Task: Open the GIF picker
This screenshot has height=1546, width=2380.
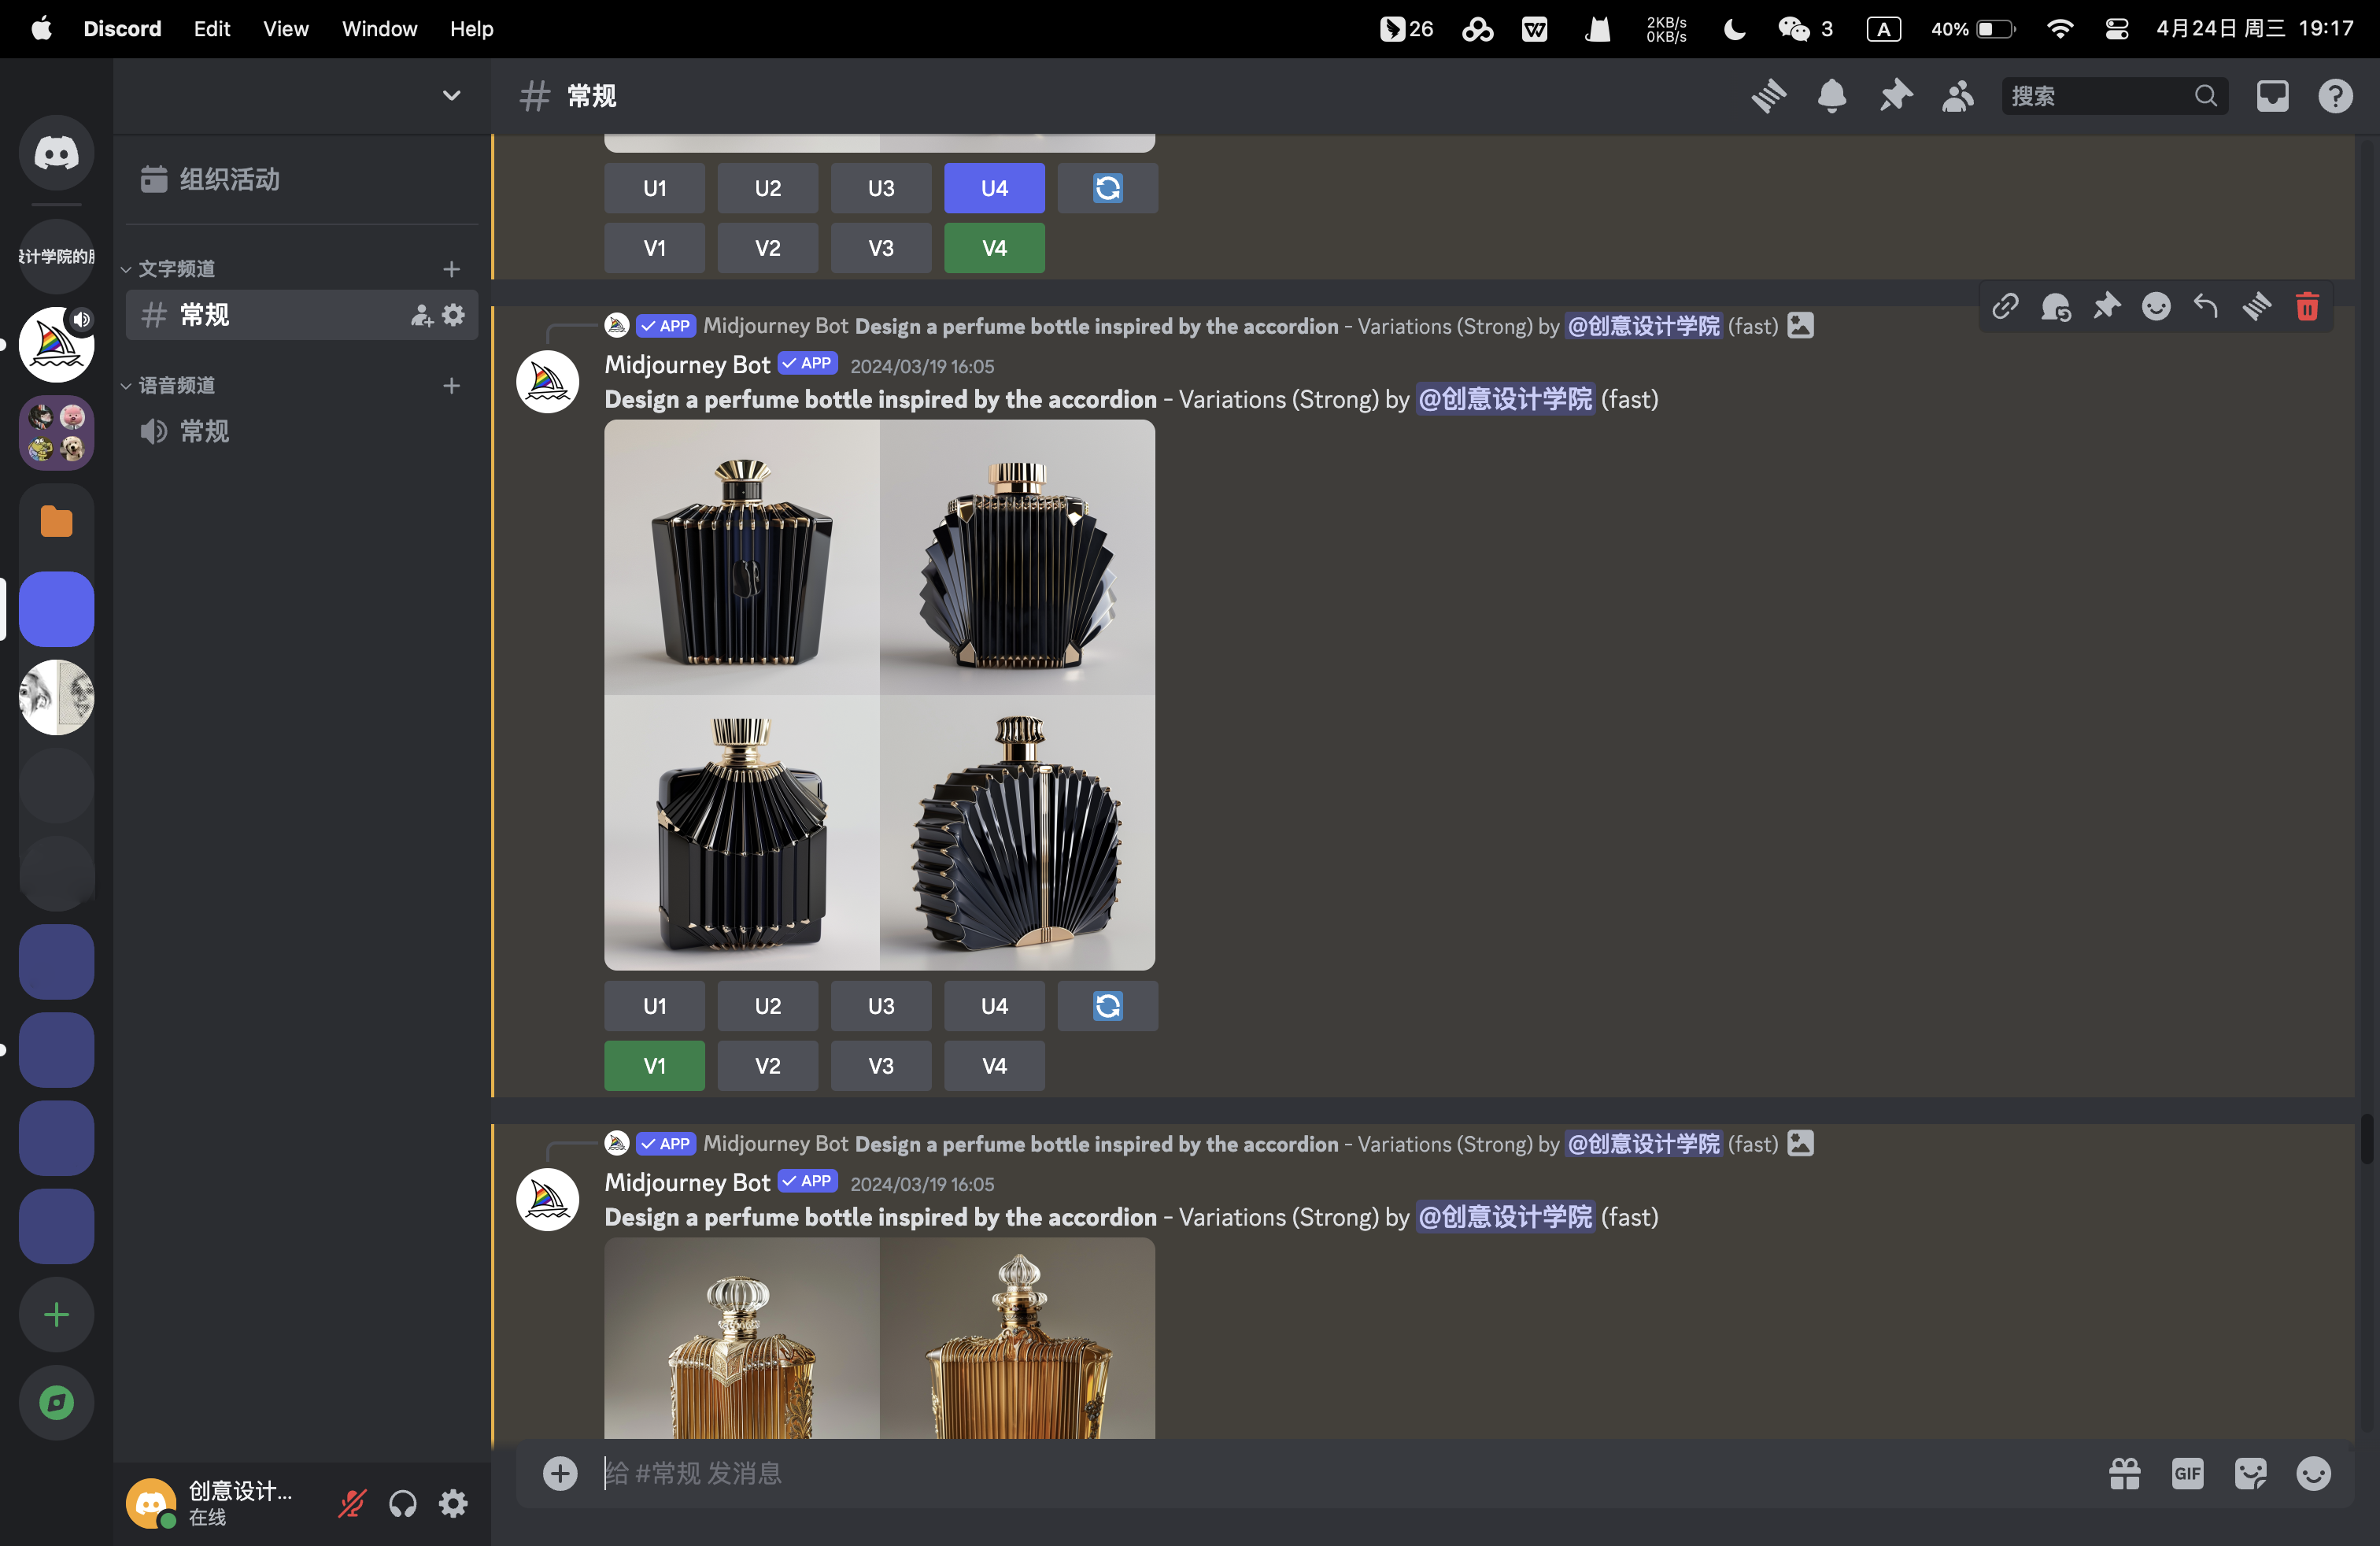Action: (2187, 1473)
